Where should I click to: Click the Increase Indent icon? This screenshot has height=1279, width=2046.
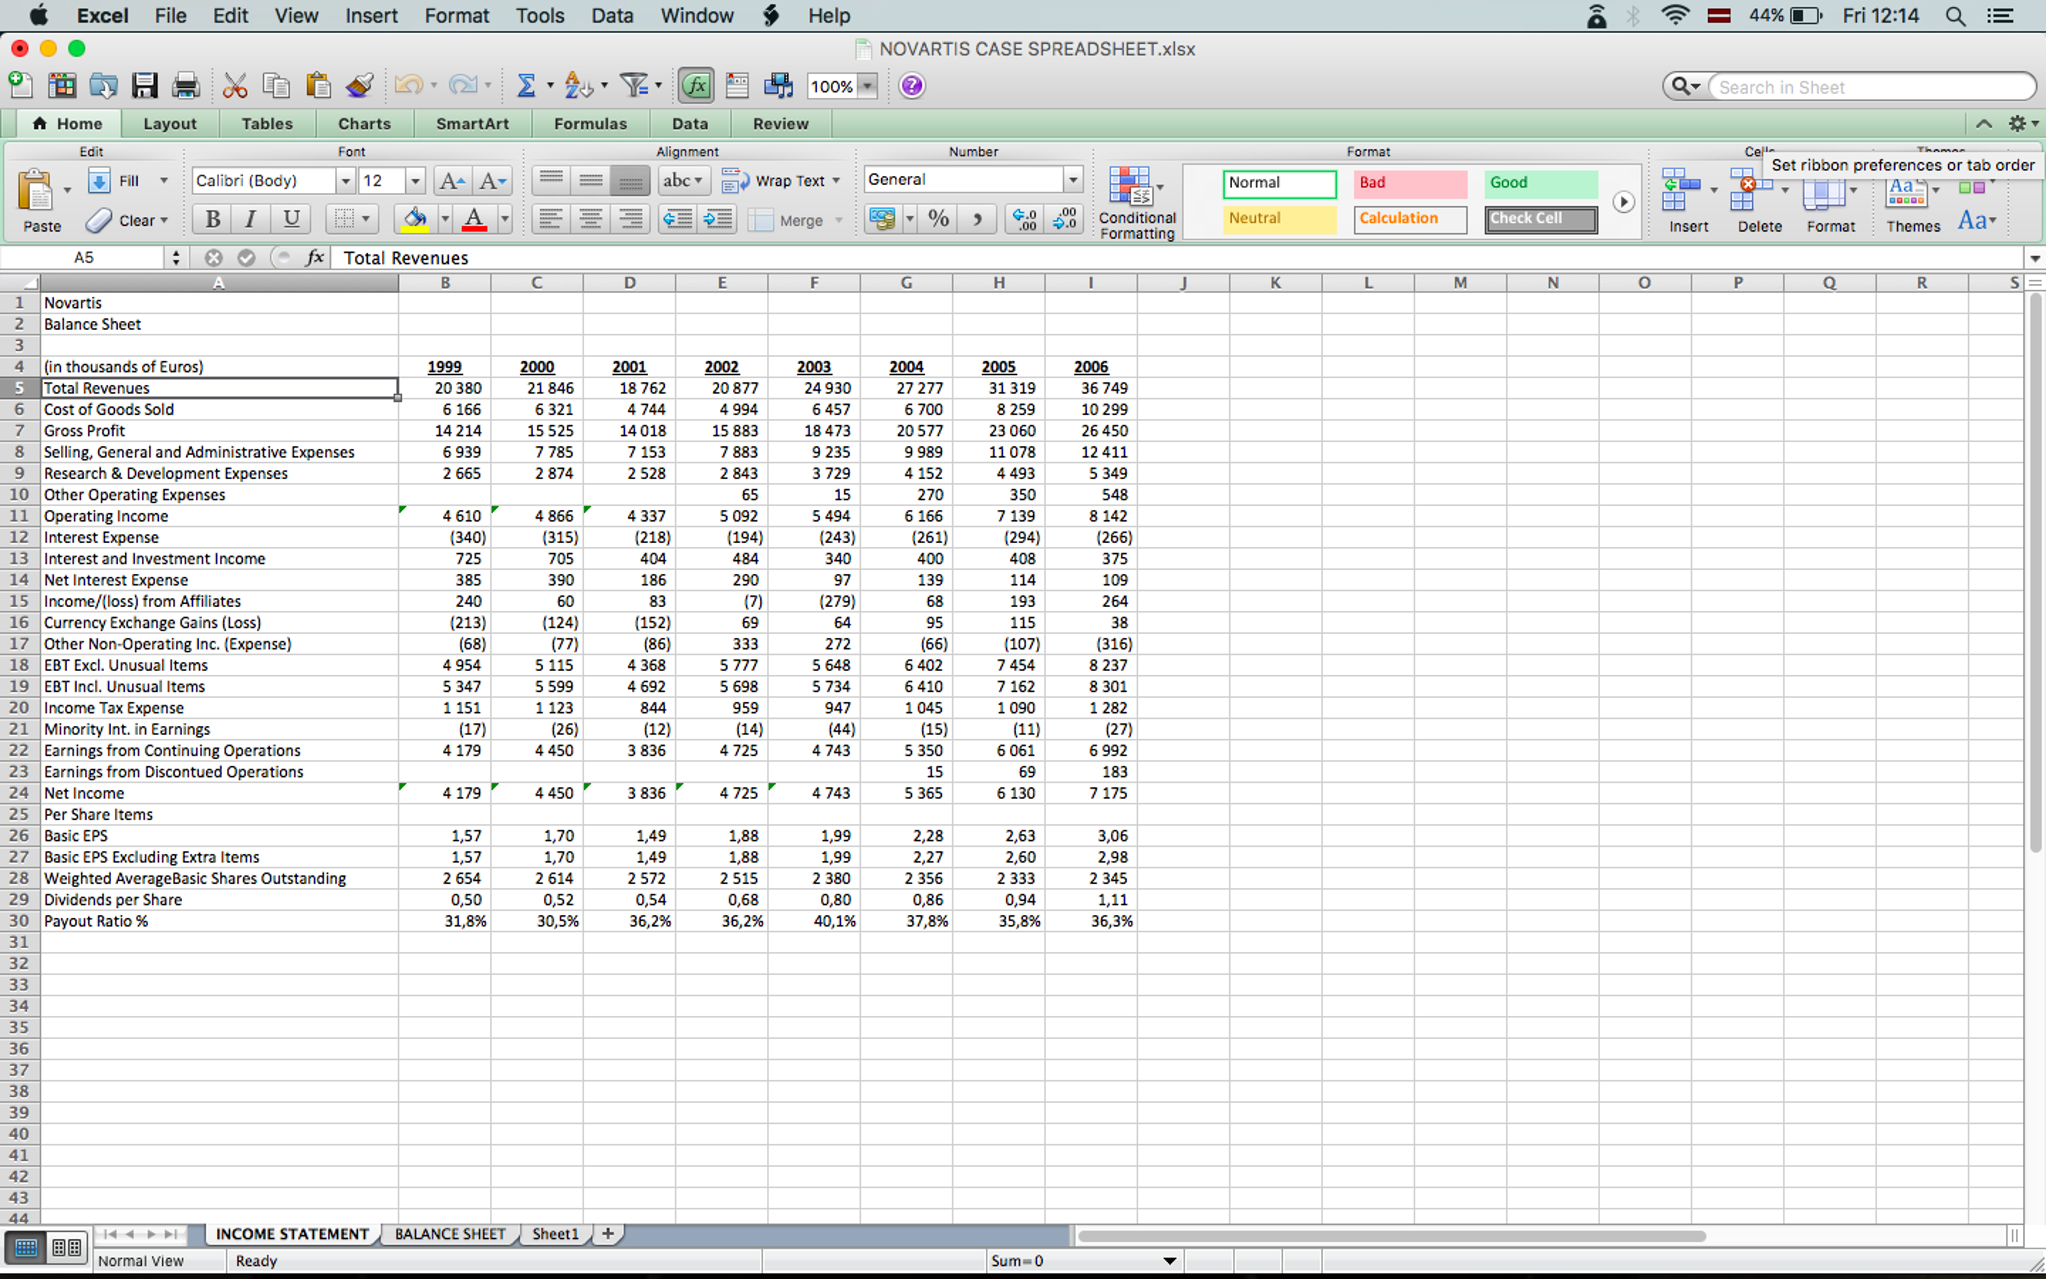pyautogui.click(x=717, y=219)
